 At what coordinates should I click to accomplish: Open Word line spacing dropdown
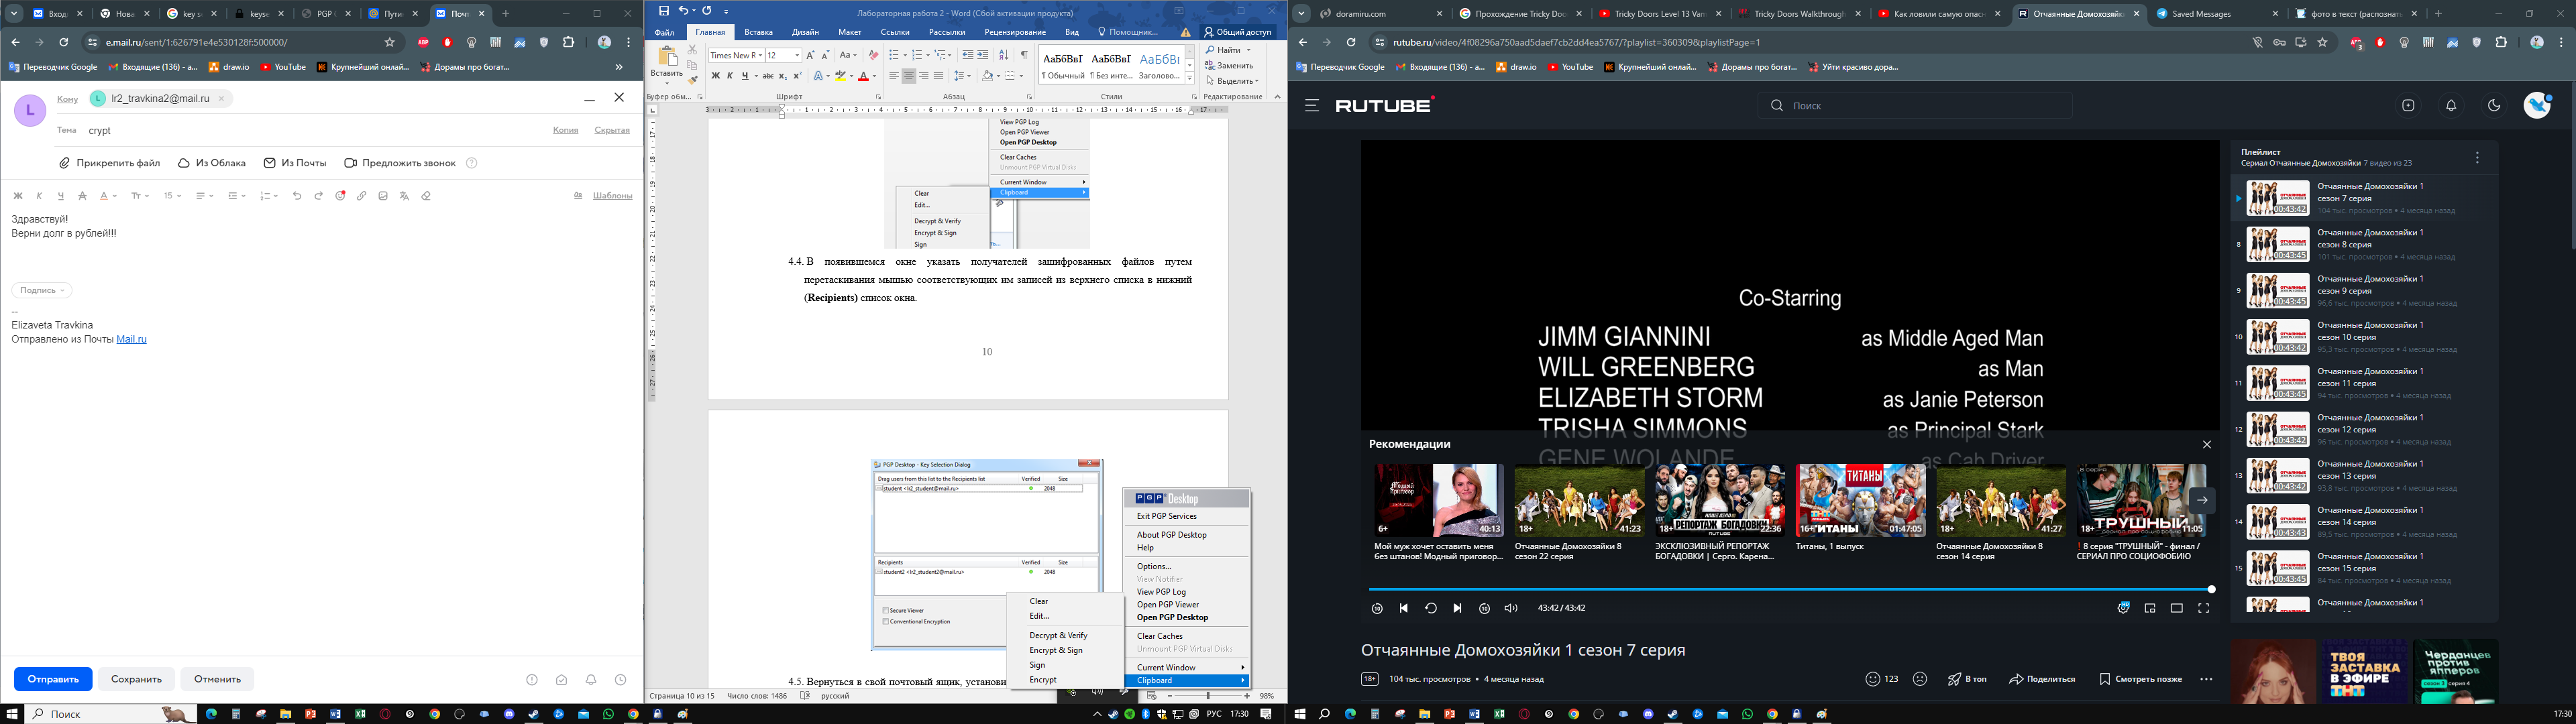[x=962, y=76]
